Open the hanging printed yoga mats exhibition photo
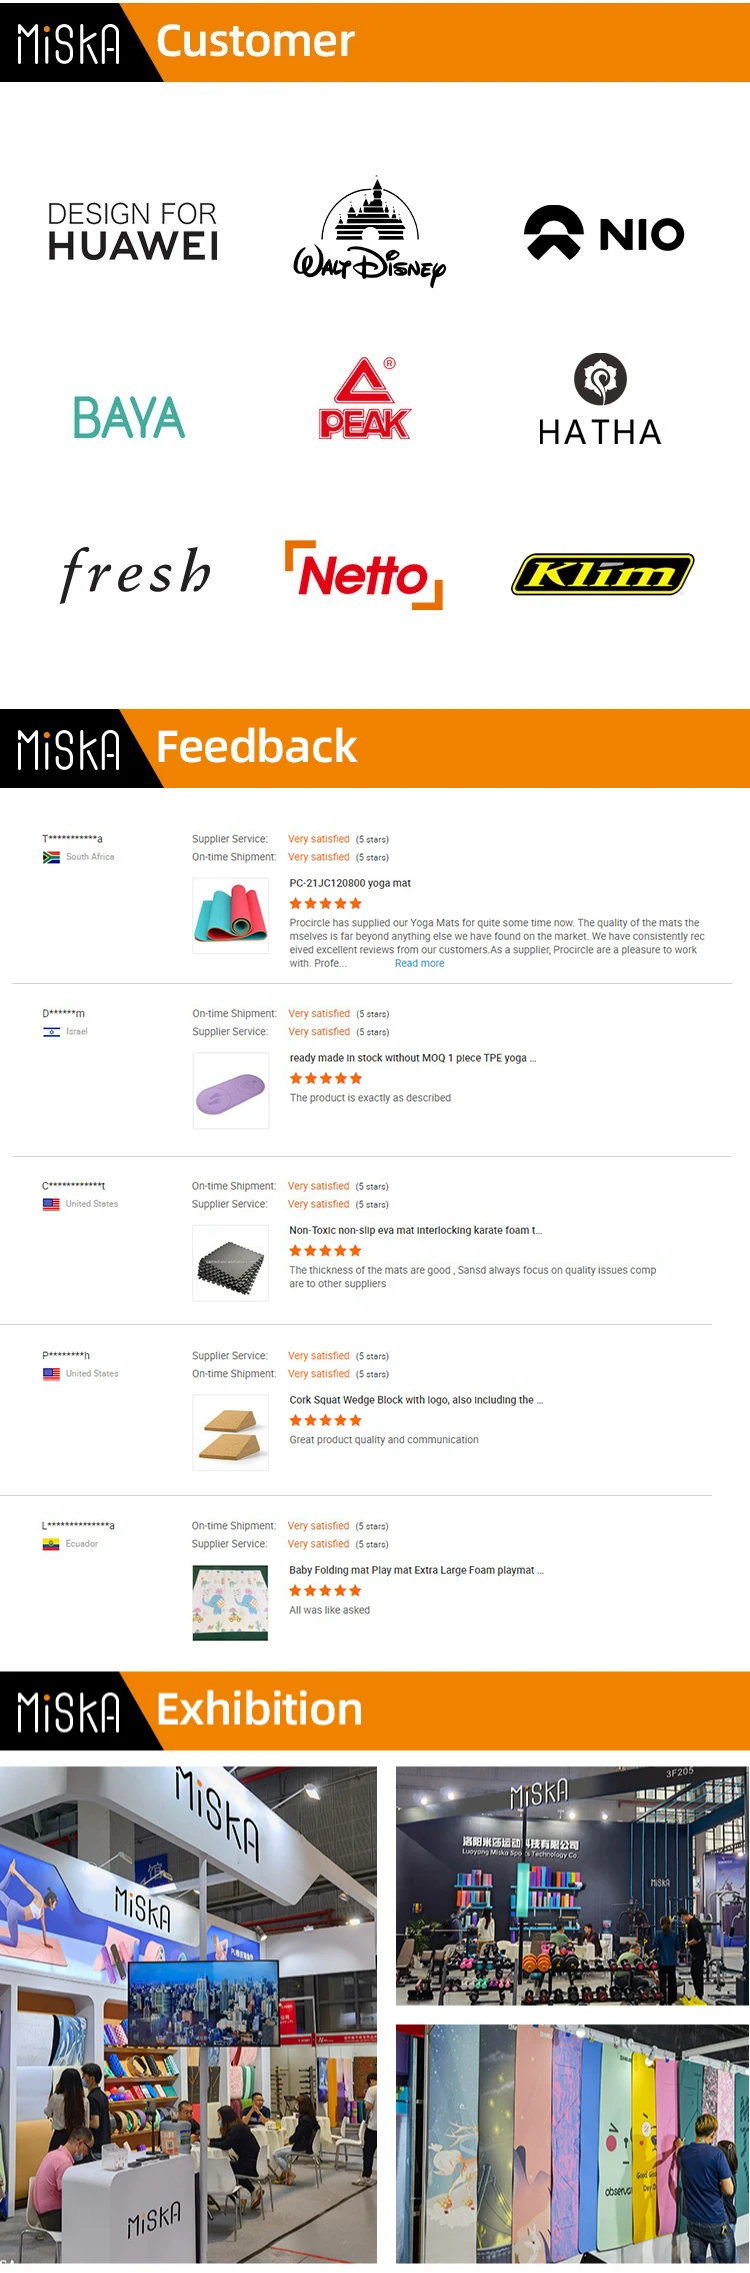Image resolution: width=750 pixels, height=2273 pixels. coord(572,2144)
